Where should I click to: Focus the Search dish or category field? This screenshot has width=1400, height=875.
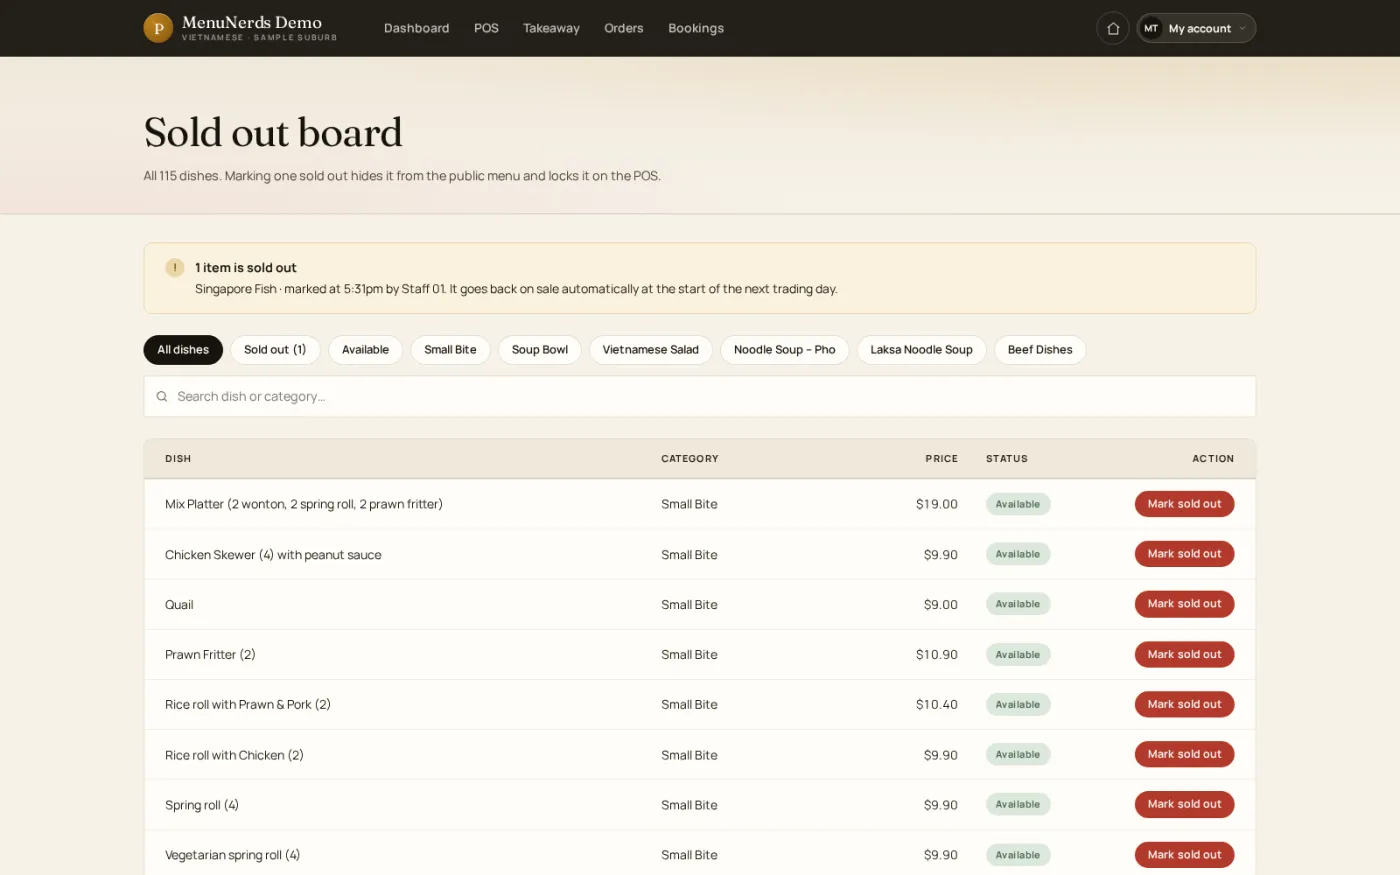[700, 397]
